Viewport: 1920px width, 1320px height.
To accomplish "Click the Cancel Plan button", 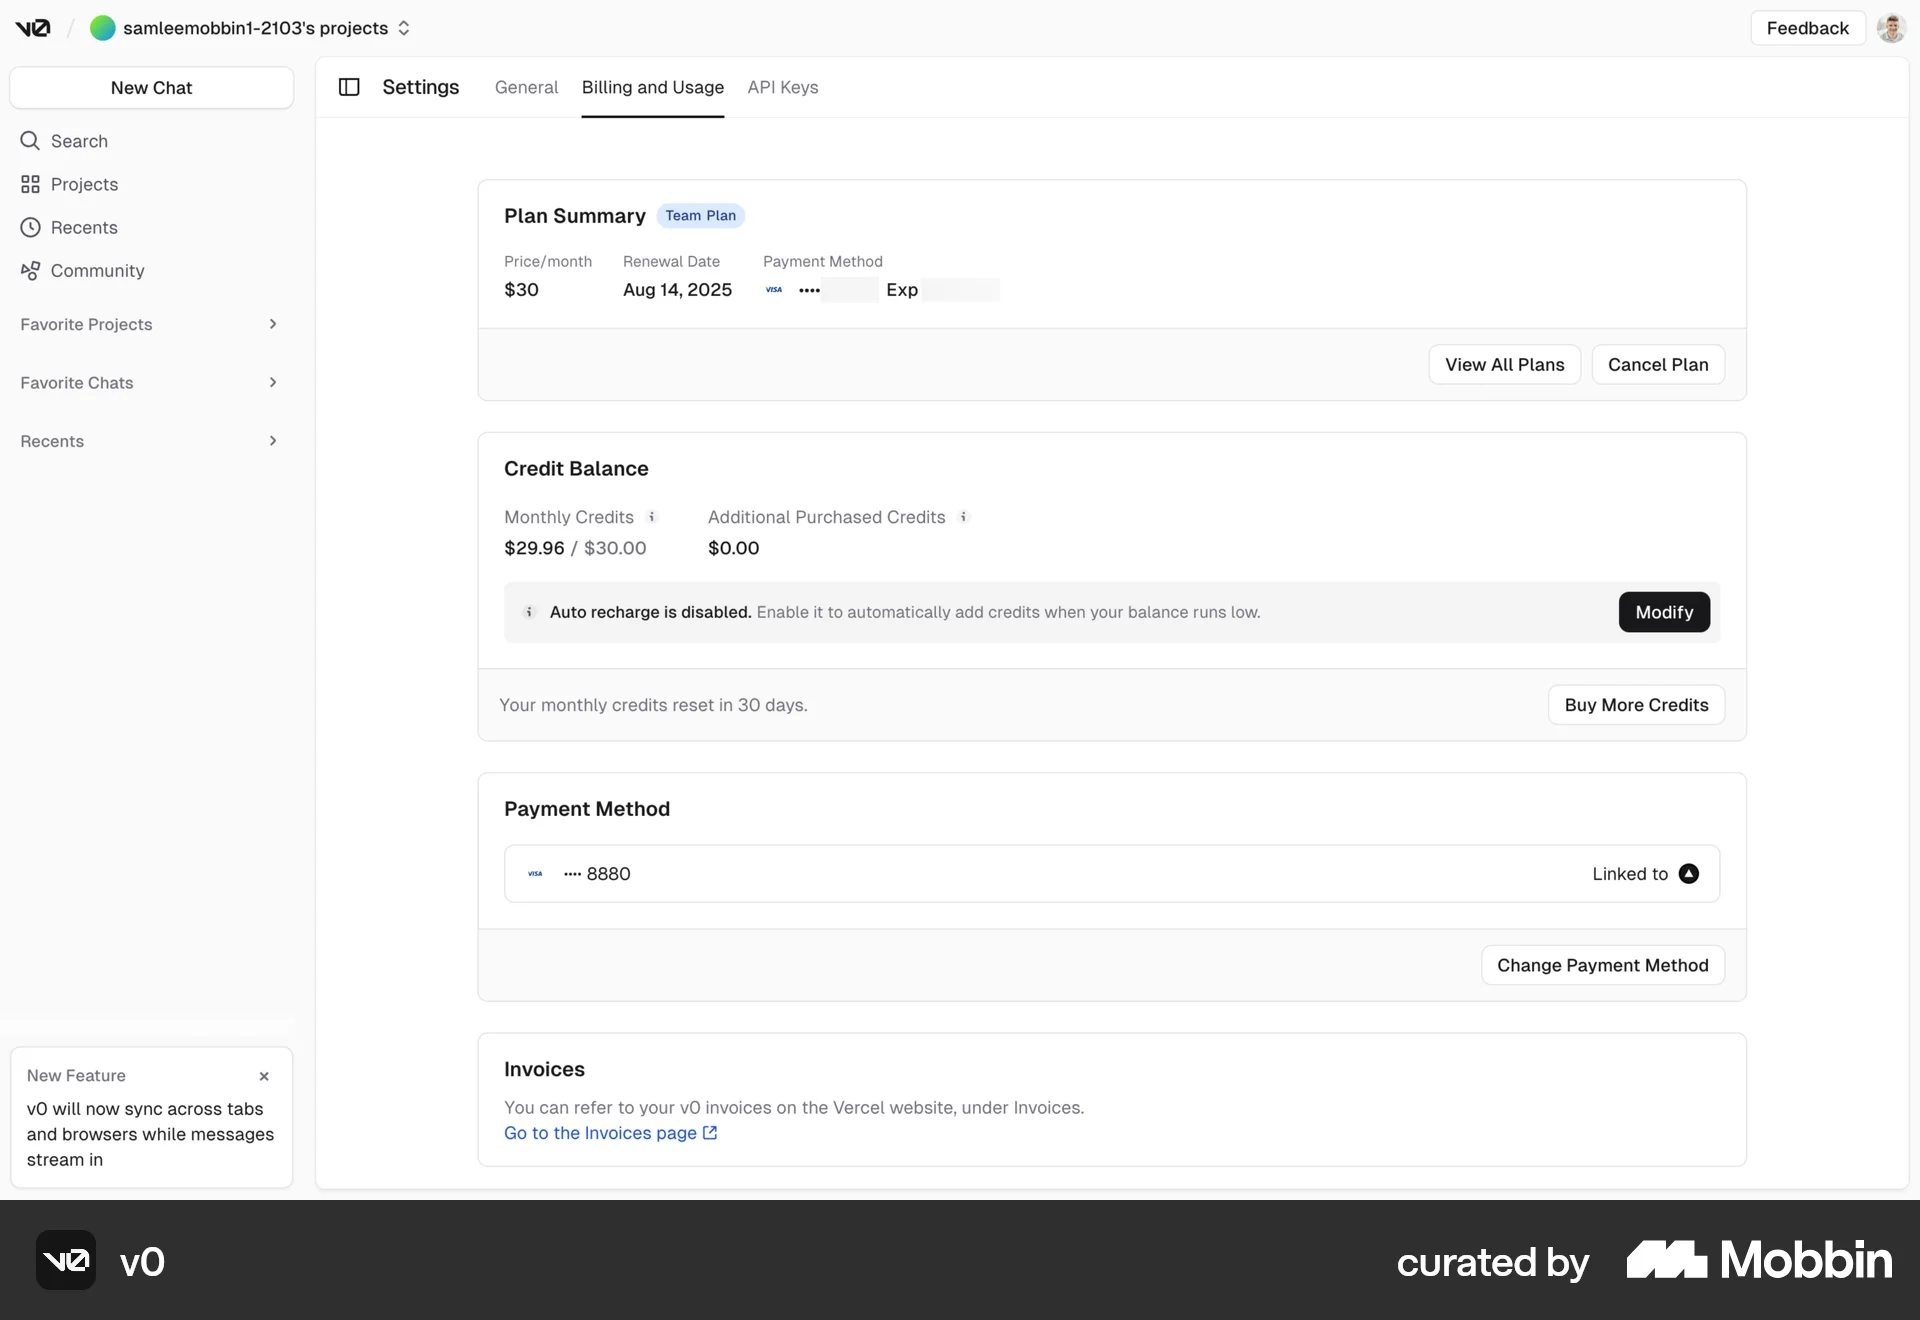I will 1657,364.
